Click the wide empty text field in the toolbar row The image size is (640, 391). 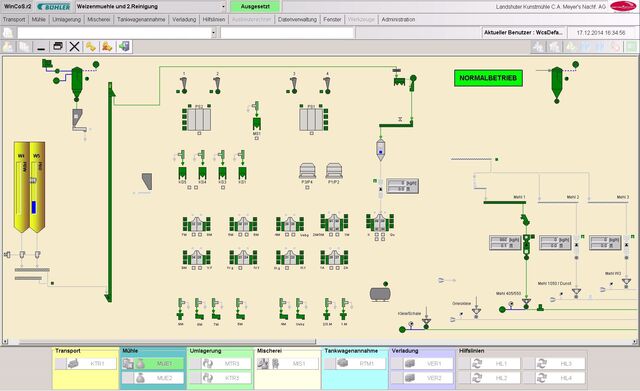[287, 33]
